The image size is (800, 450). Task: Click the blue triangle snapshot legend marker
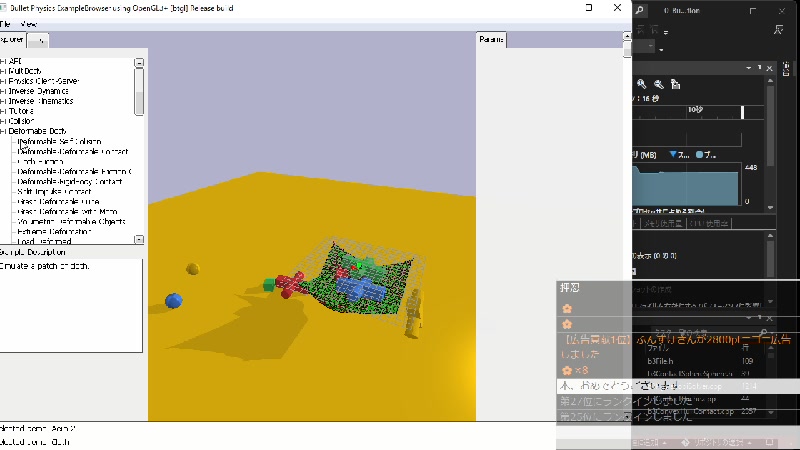coord(673,155)
